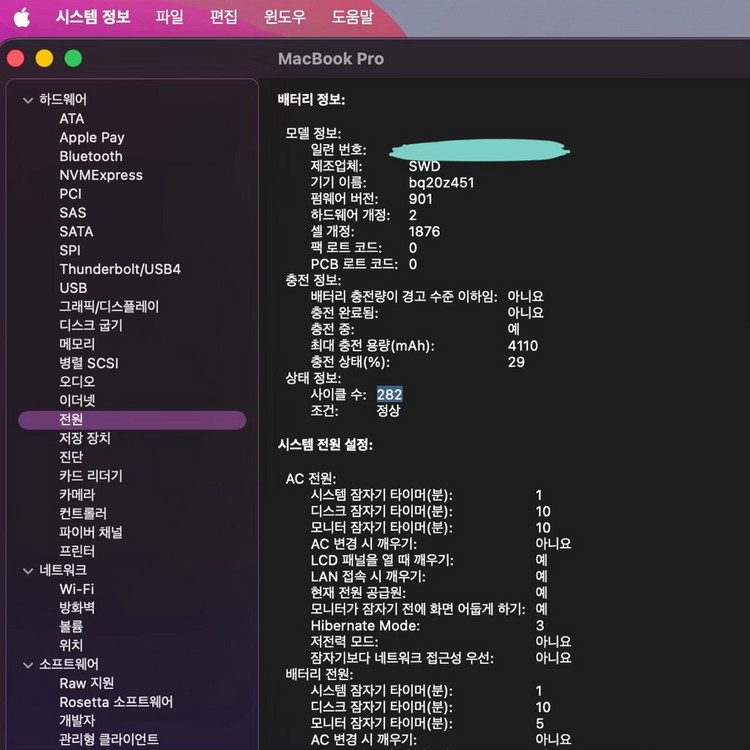Image resolution: width=750 pixels, height=750 pixels.
Task: Click the 배터리 정보 heading
Action: point(311,99)
